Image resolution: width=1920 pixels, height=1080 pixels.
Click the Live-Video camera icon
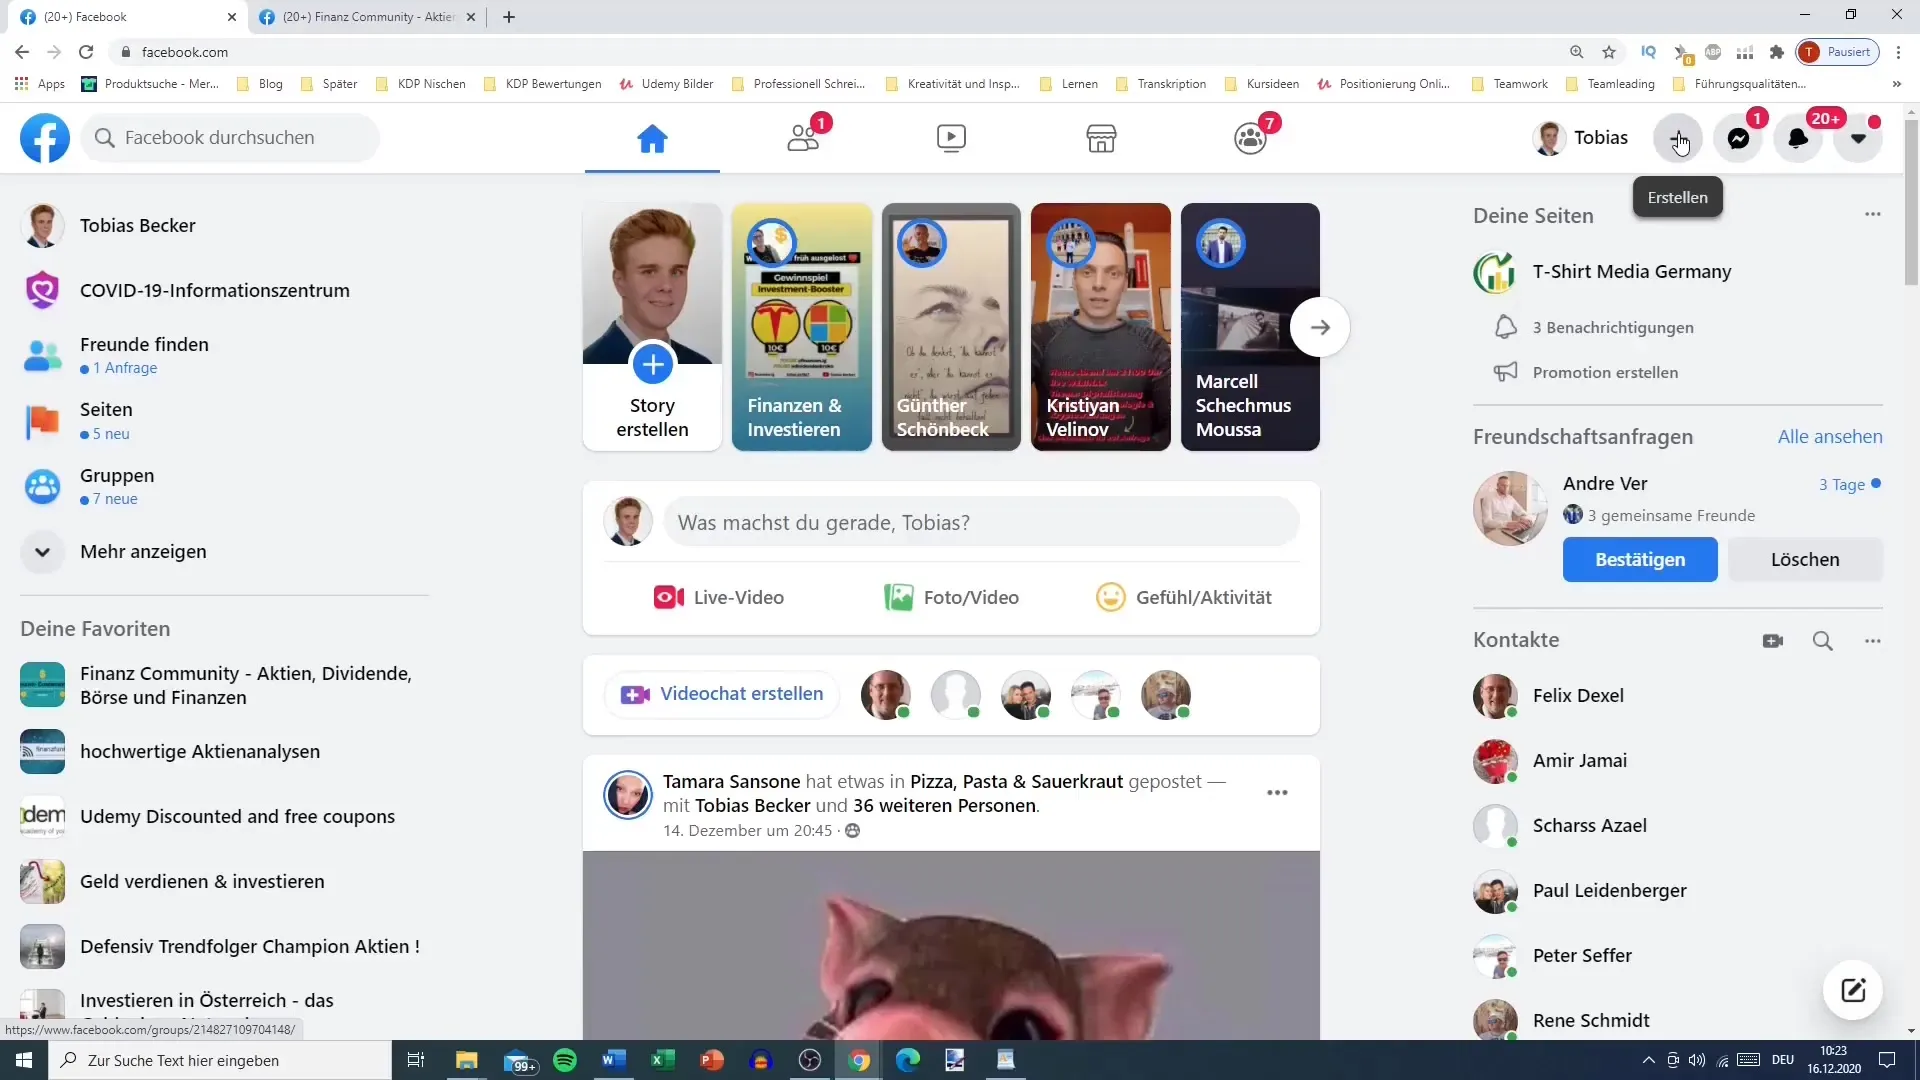pyautogui.click(x=669, y=597)
